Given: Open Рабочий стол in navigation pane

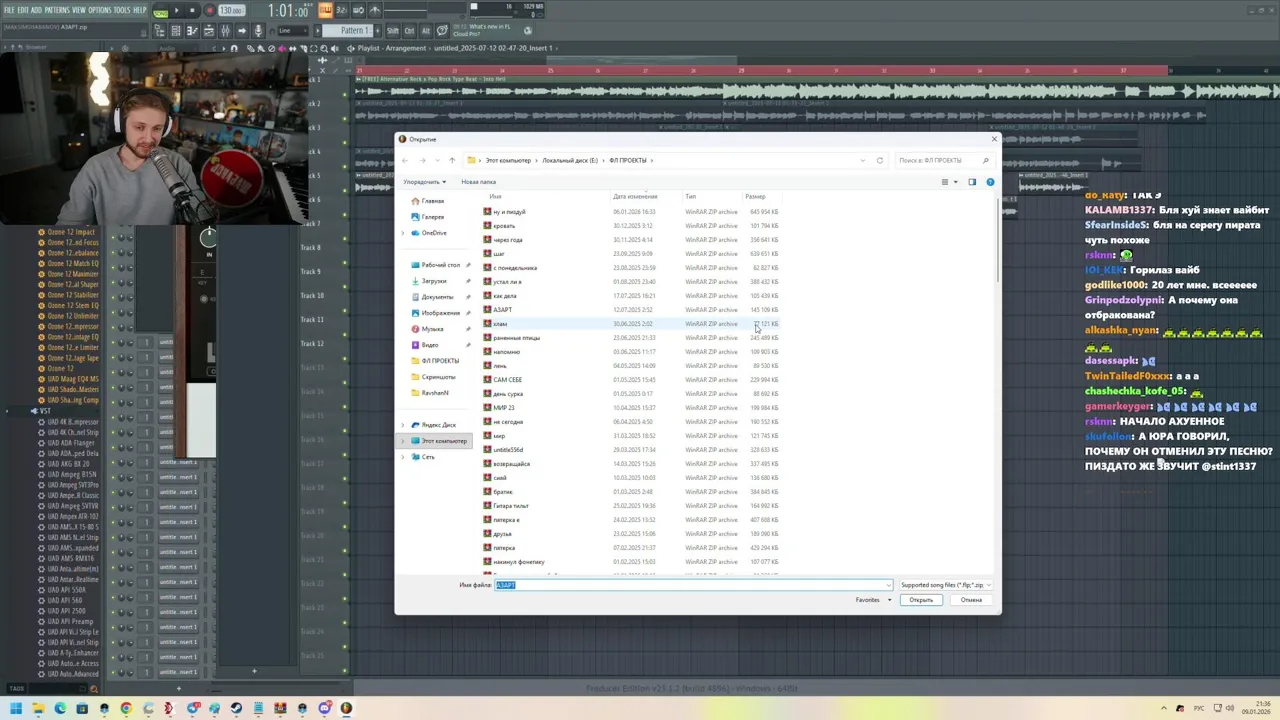Looking at the screenshot, I should click(441, 265).
